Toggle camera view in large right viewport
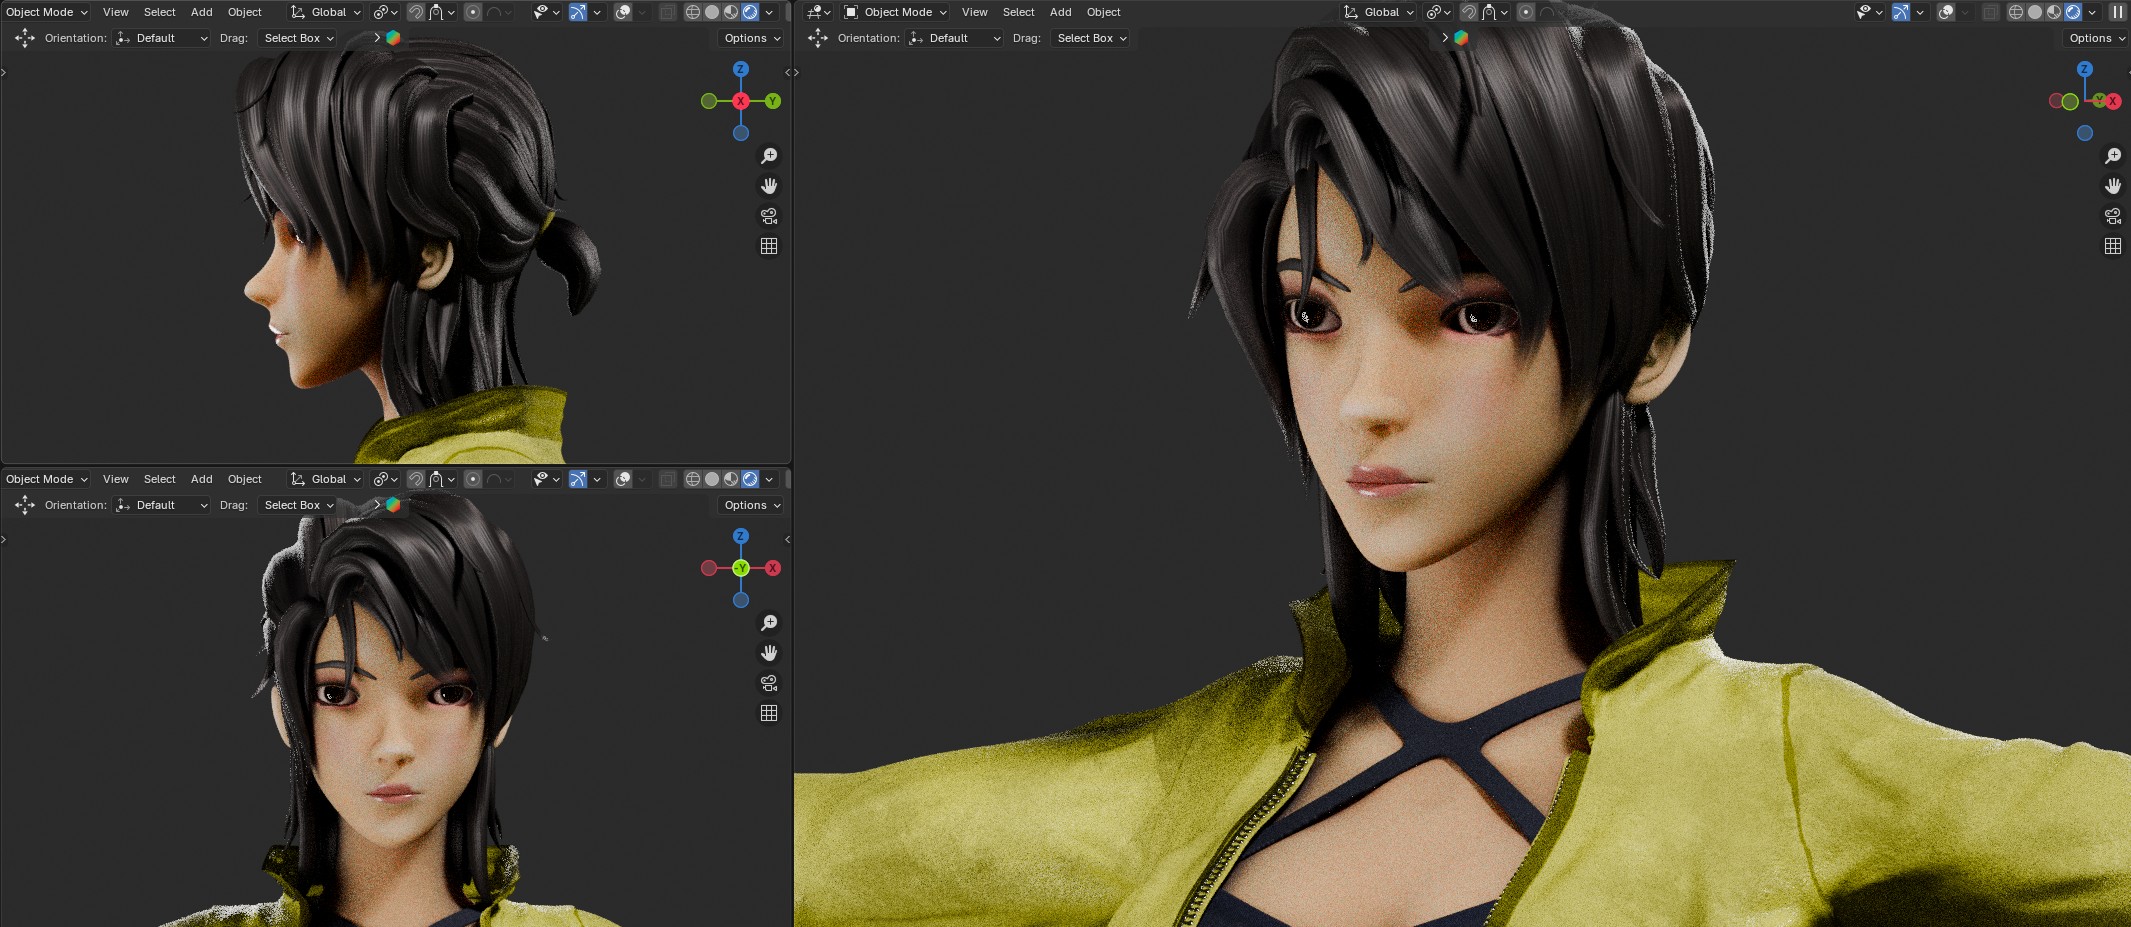Viewport: 2131px width, 927px height. point(2112,216)
